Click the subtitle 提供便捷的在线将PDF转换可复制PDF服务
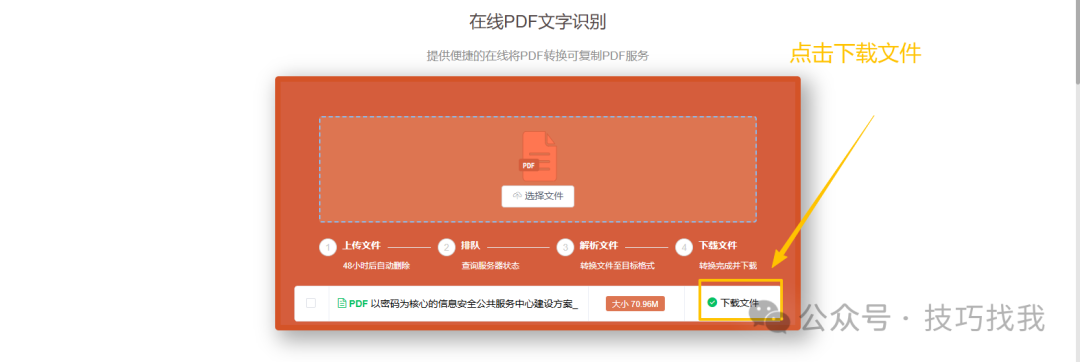 point(538,56)
